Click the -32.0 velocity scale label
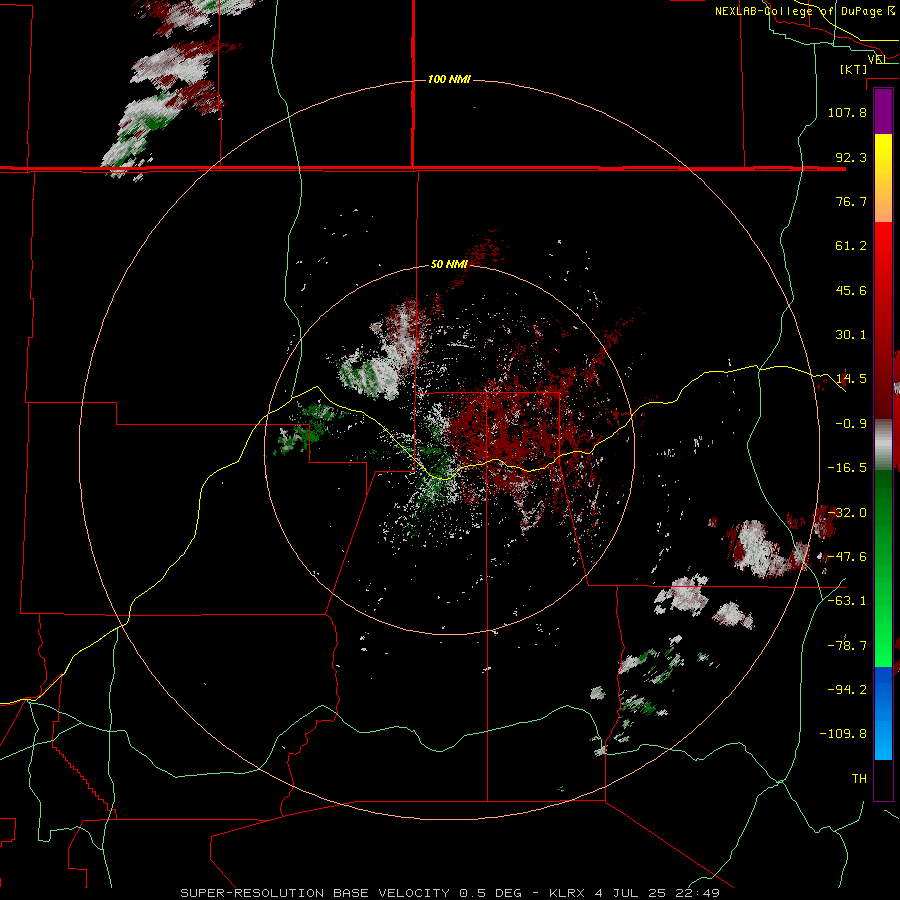 tap(847, 513)
